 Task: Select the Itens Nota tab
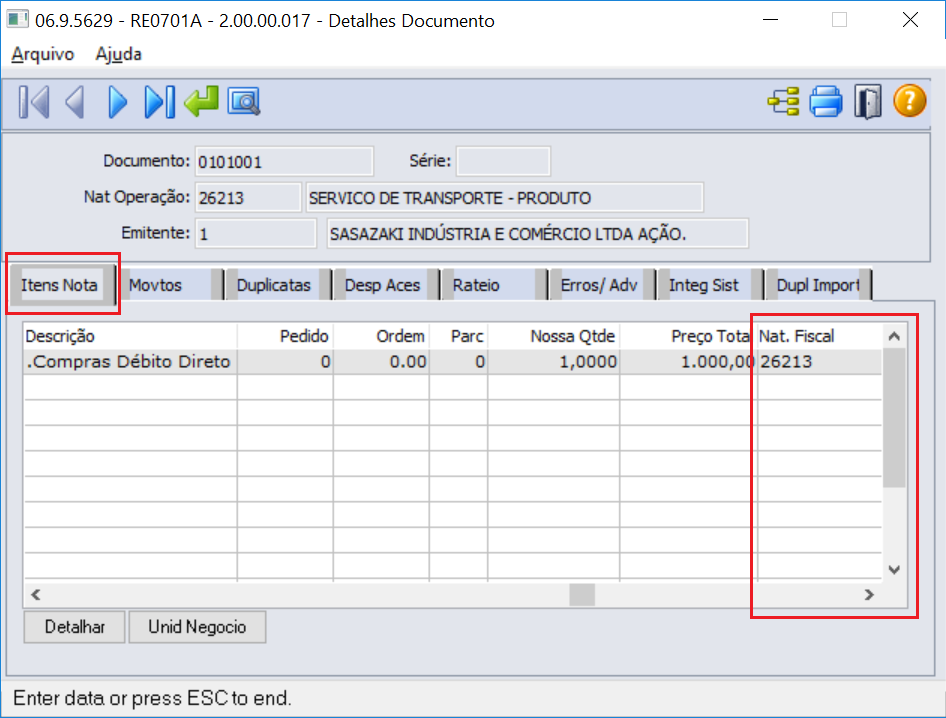tap(60, 285)
